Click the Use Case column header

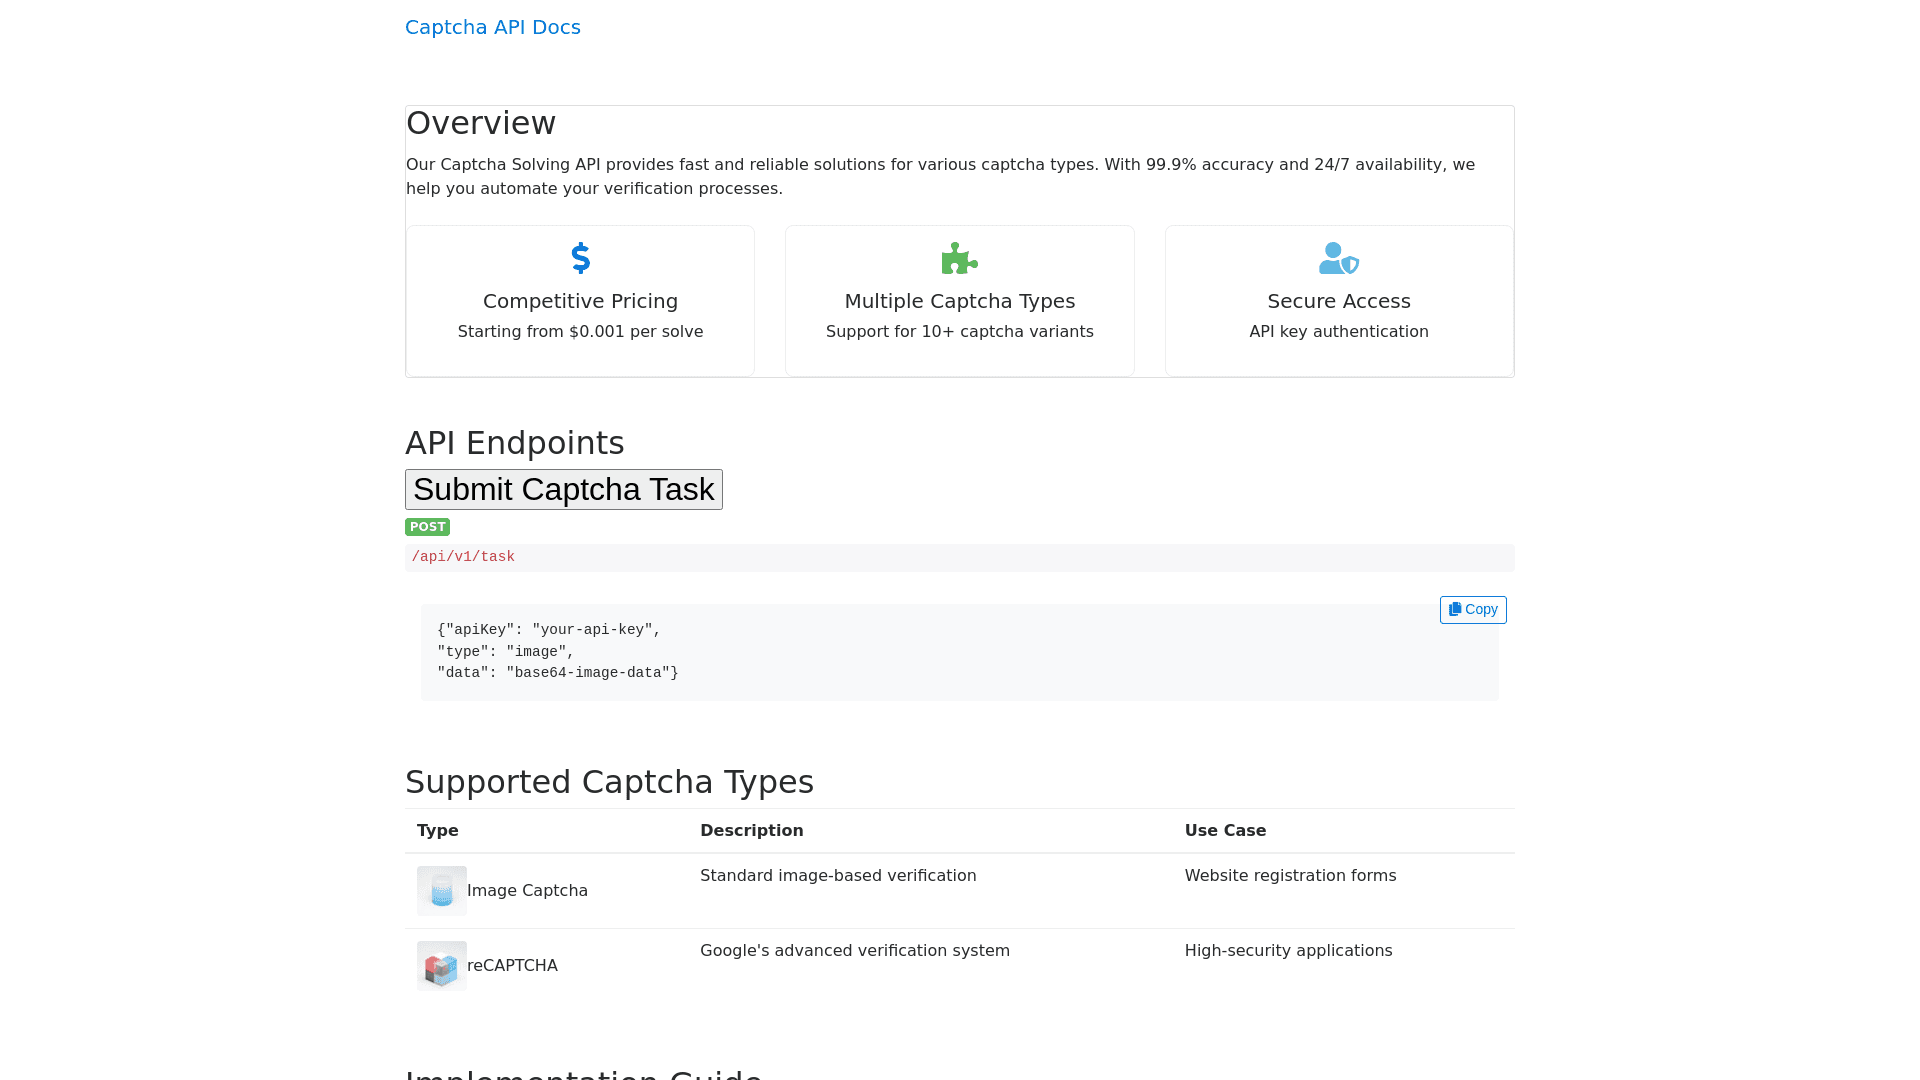coord(1225,831)
